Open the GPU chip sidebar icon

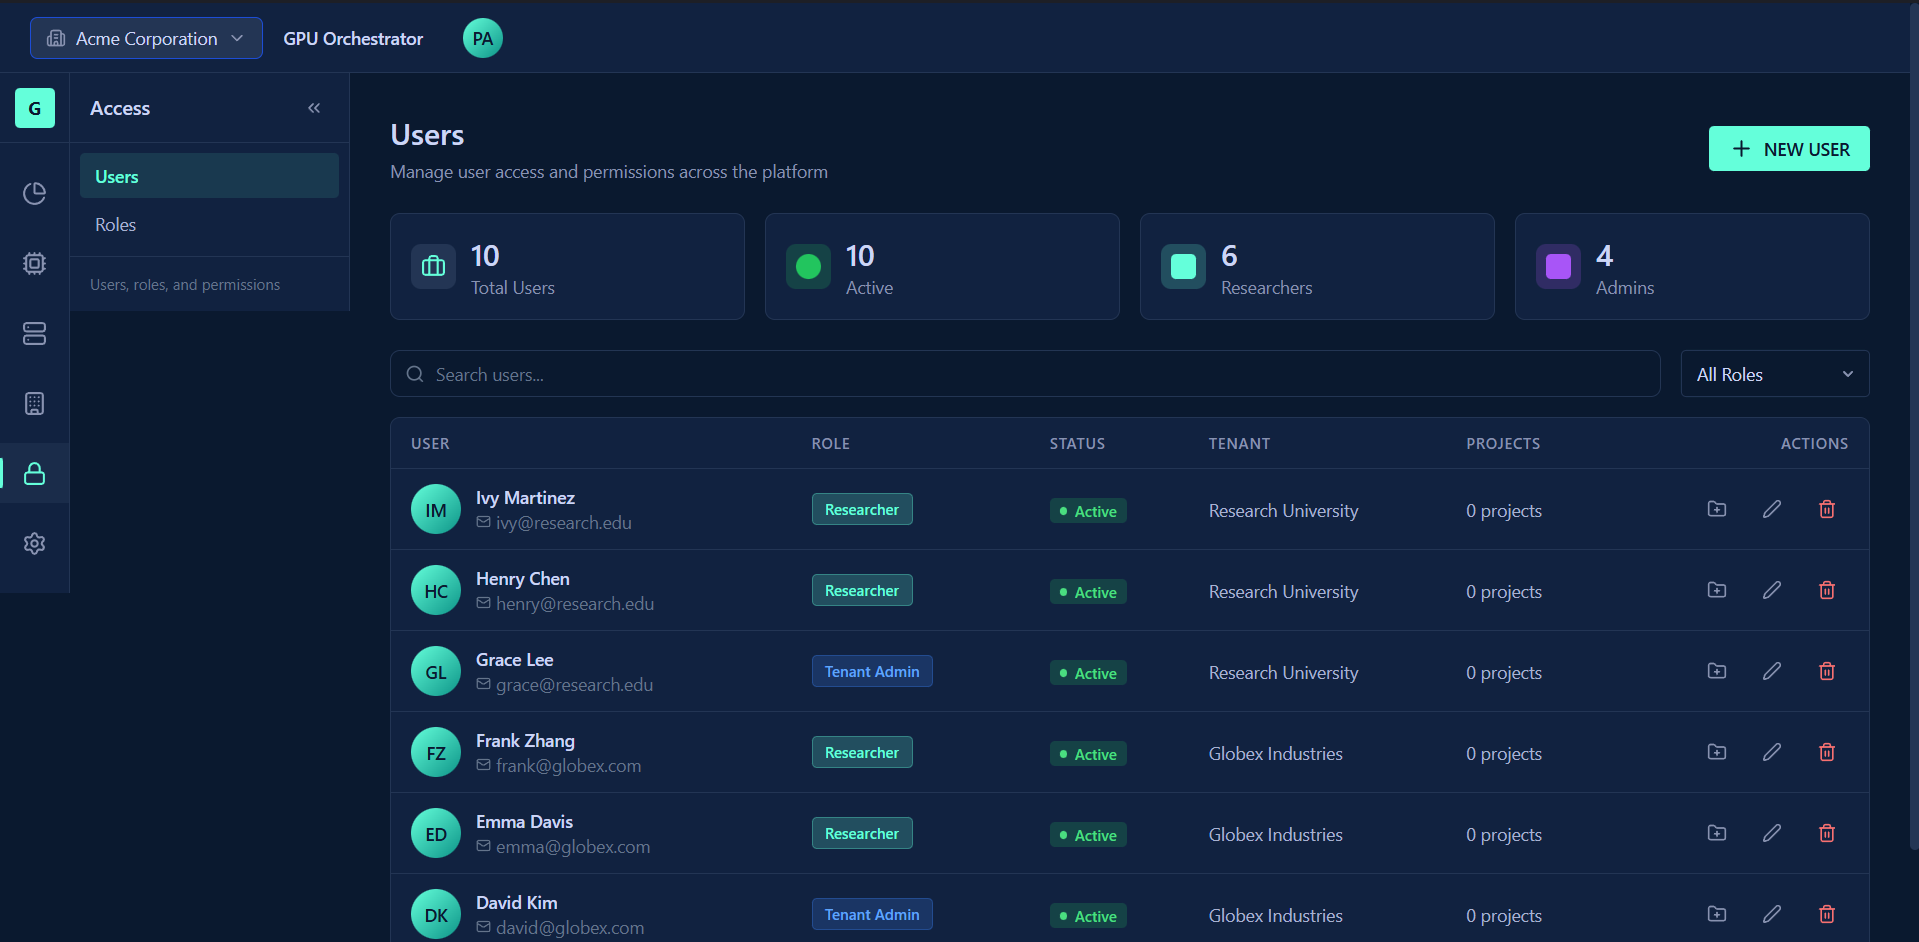click(x=34, y=263)
